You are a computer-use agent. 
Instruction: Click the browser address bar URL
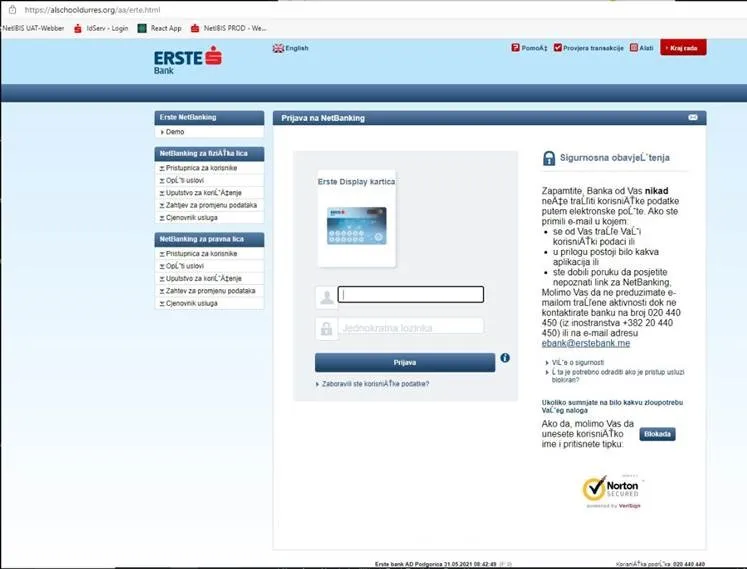click(92, 10)
